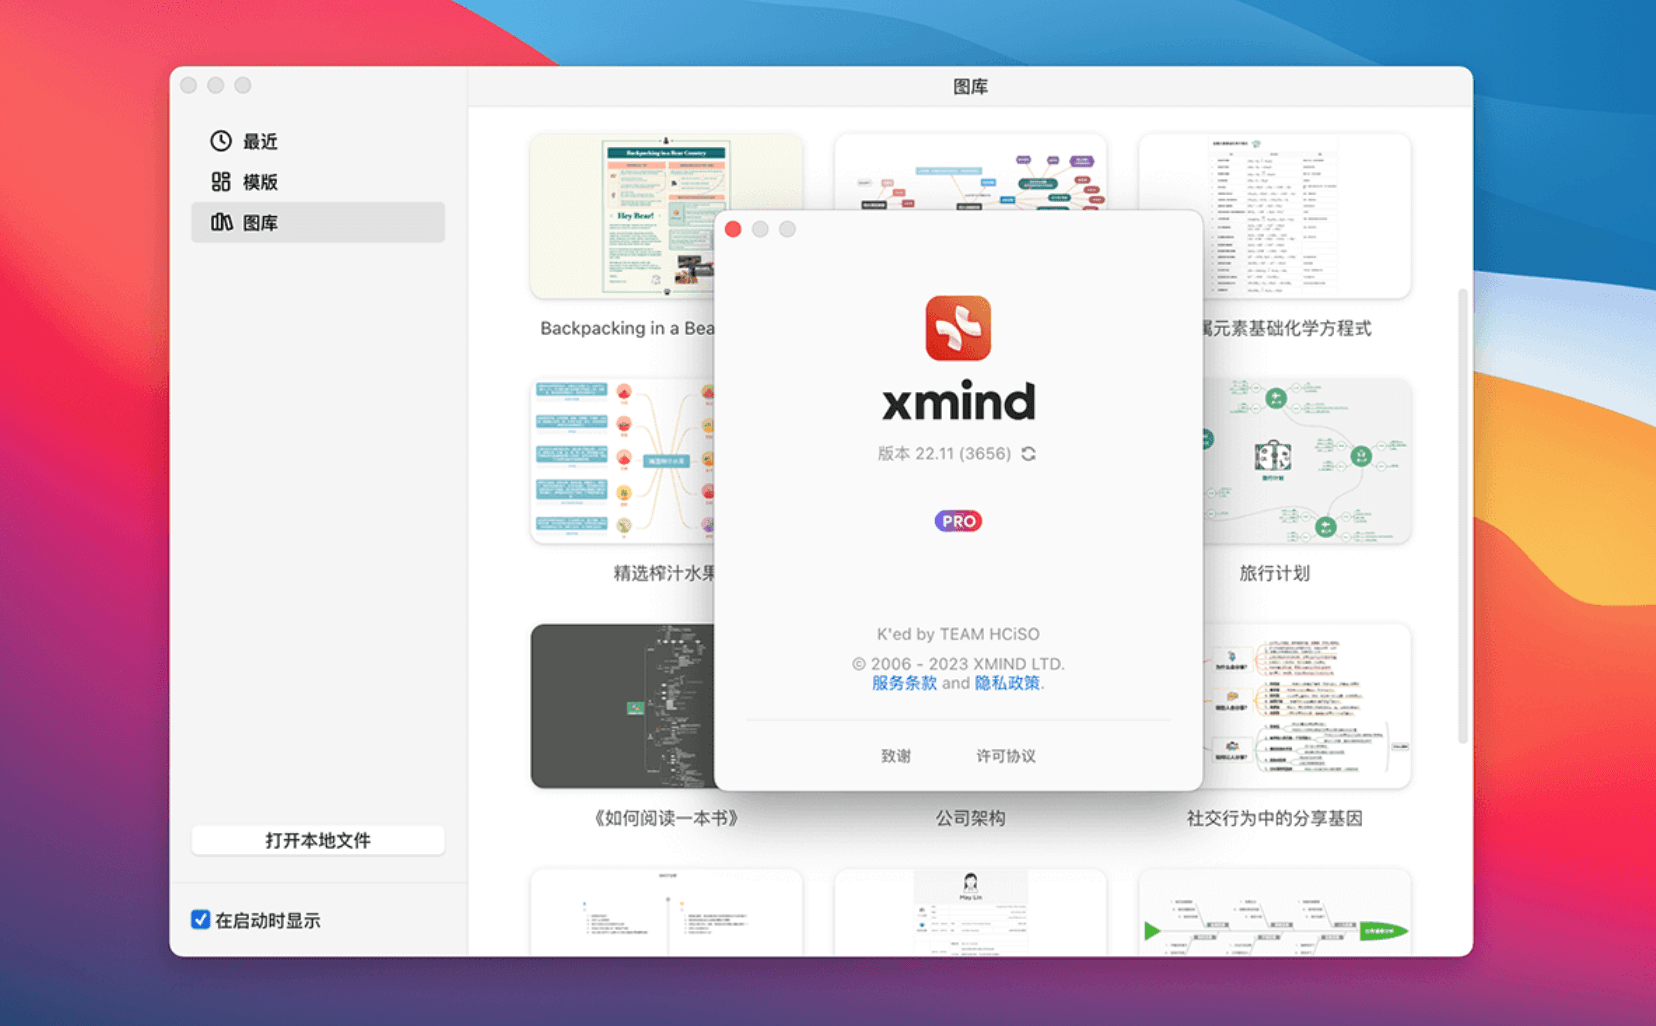This screenshot has height=1026, width=1656.
Task: Open the 《如何阅读一本书》 dark thumbnail
Action: point(622,706)
